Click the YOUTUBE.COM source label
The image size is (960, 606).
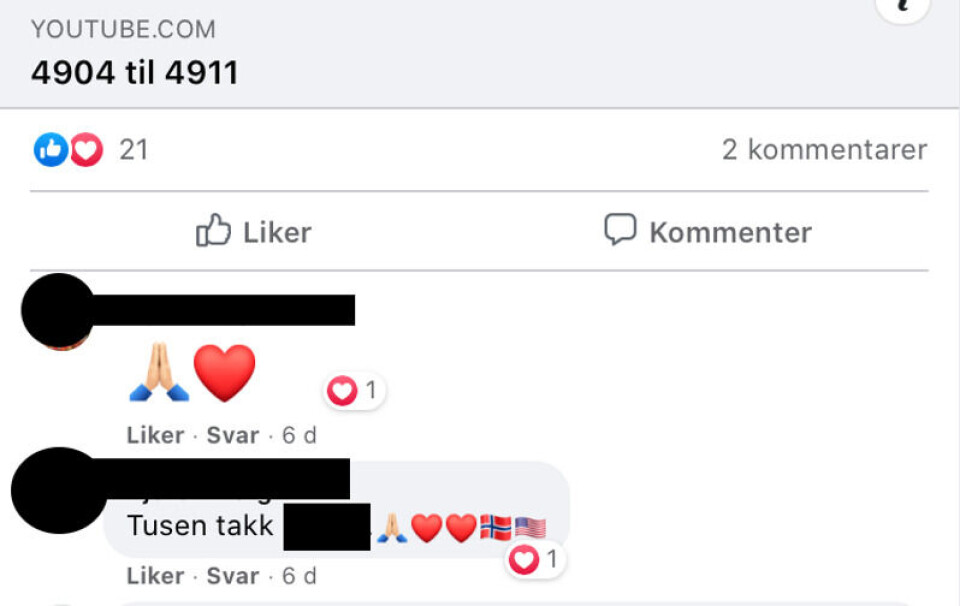(x=123, y=29)
